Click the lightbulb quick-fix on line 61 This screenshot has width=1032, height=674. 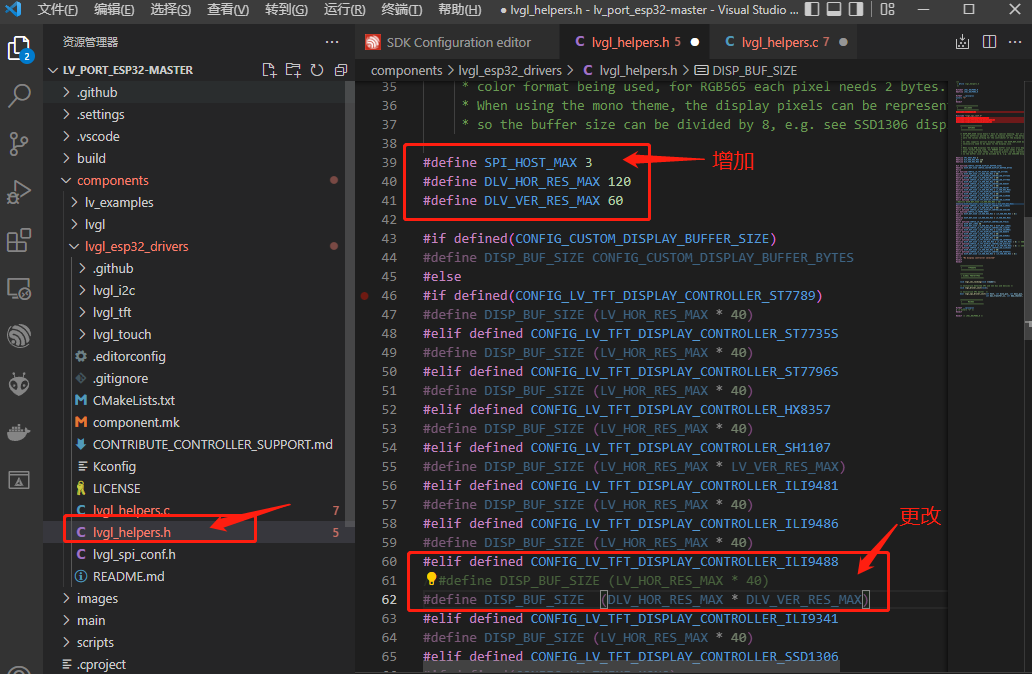[x=431, y=579]
